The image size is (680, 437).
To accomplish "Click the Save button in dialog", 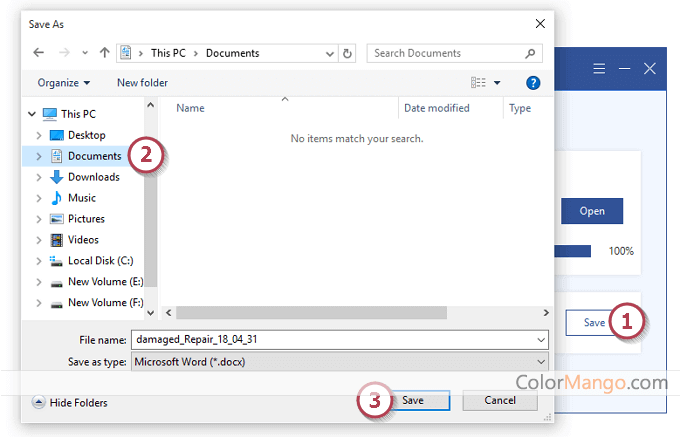I will pos(412,400).
